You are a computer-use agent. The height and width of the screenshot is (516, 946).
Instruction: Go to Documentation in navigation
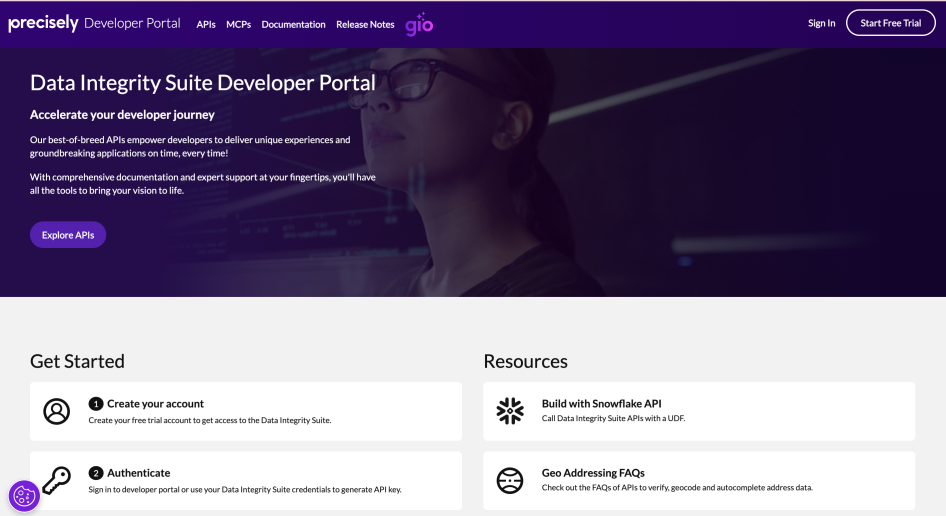[x=293, y=24]
